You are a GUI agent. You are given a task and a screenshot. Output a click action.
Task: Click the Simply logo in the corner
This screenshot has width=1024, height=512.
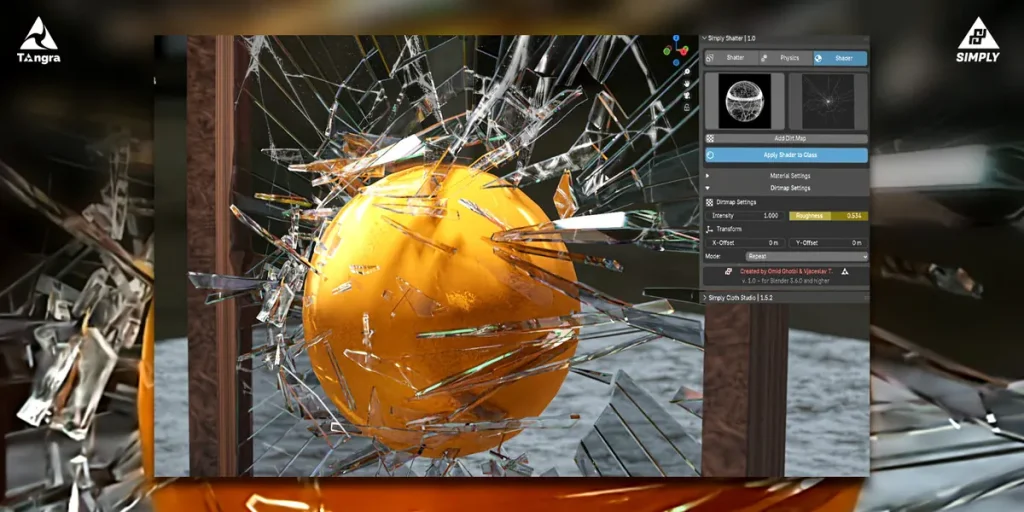pyautogui.click(x=977, y=40)
